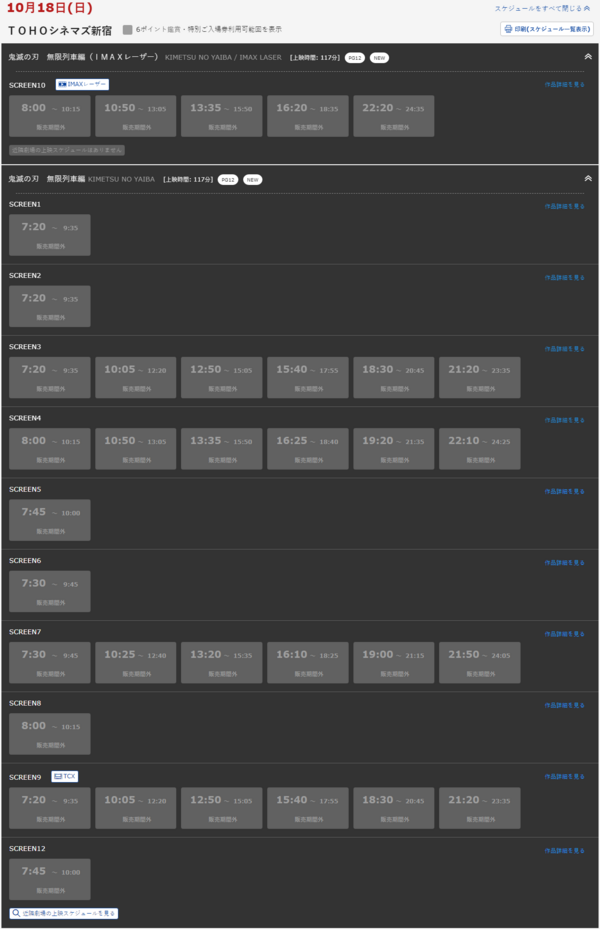Click the PG12 rating badge on IMAX title
This screenshot has height=929, width=600.
pos(355,58)
